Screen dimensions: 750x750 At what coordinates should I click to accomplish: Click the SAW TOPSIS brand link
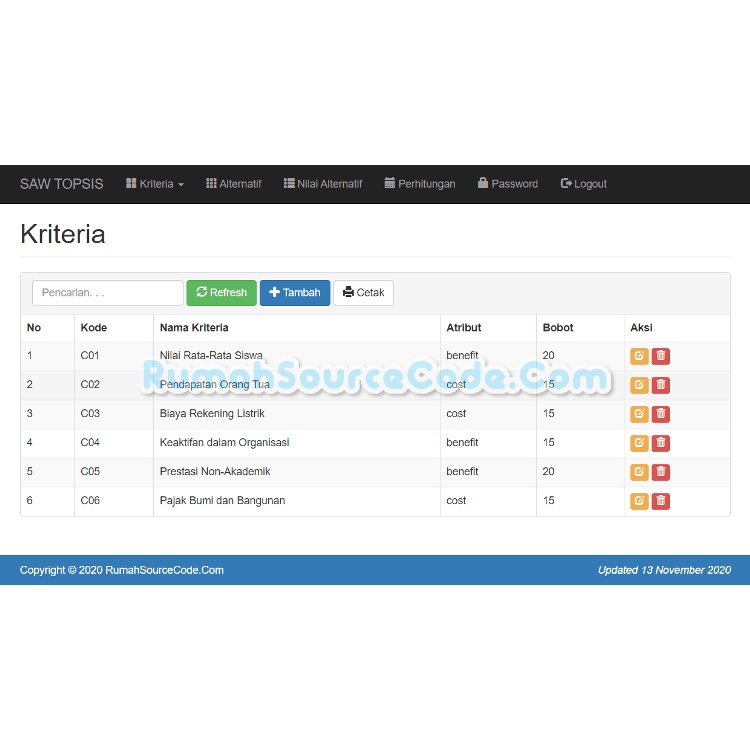pyautogui.click(x=62, y=184)
